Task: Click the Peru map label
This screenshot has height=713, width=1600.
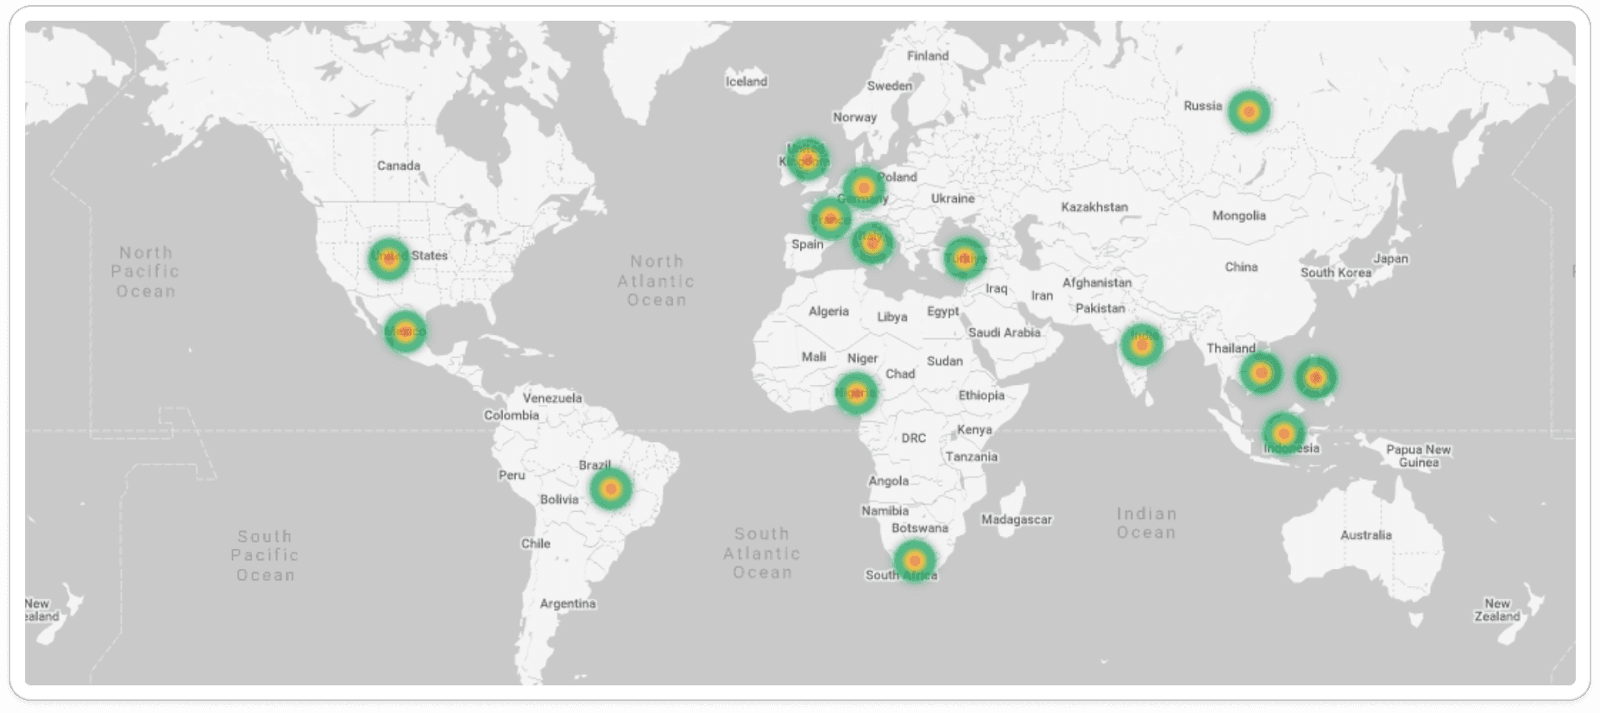Action: tap(511, 476)
